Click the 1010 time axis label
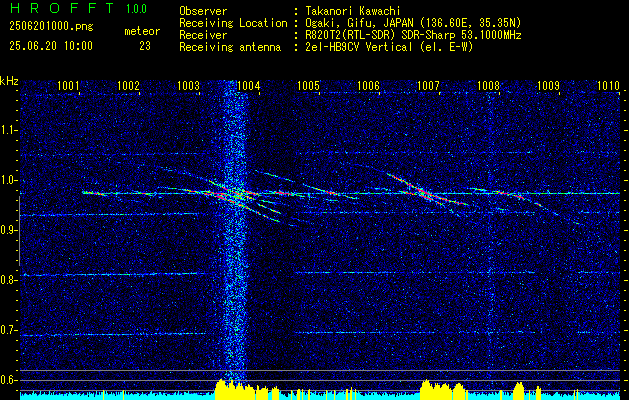 point(609,85)
